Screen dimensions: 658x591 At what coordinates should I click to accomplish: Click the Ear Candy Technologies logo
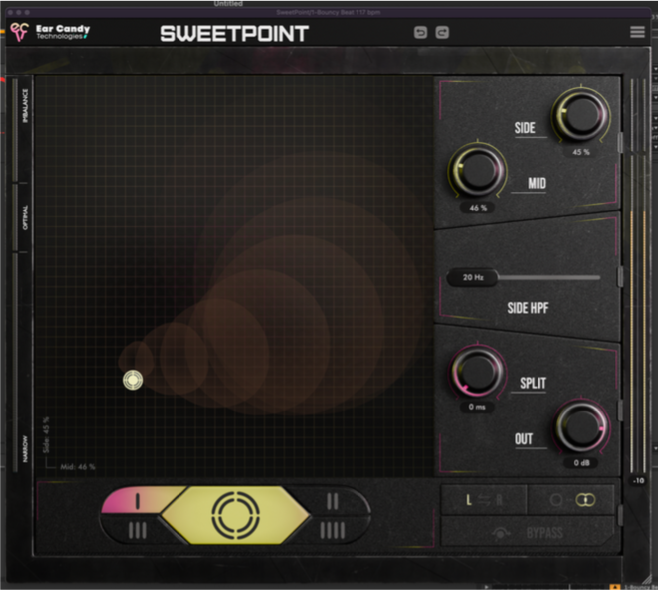click(x=50, y=32)
